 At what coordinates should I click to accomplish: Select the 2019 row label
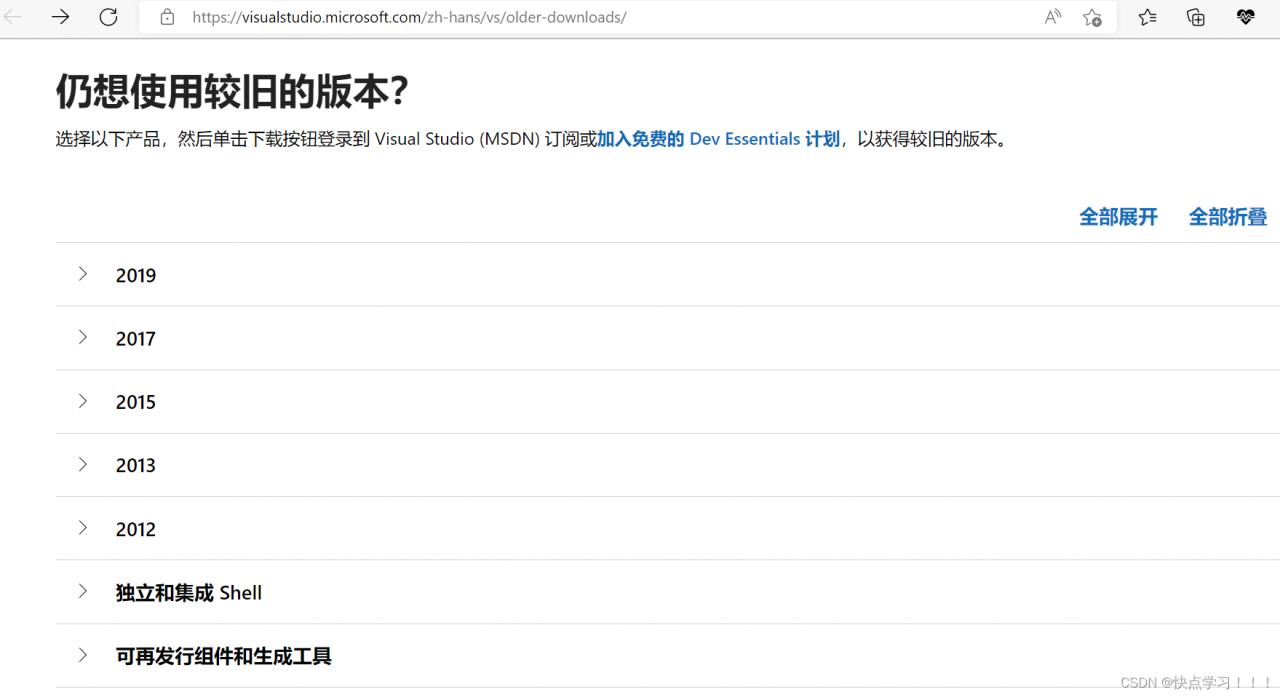coord(136,275)
